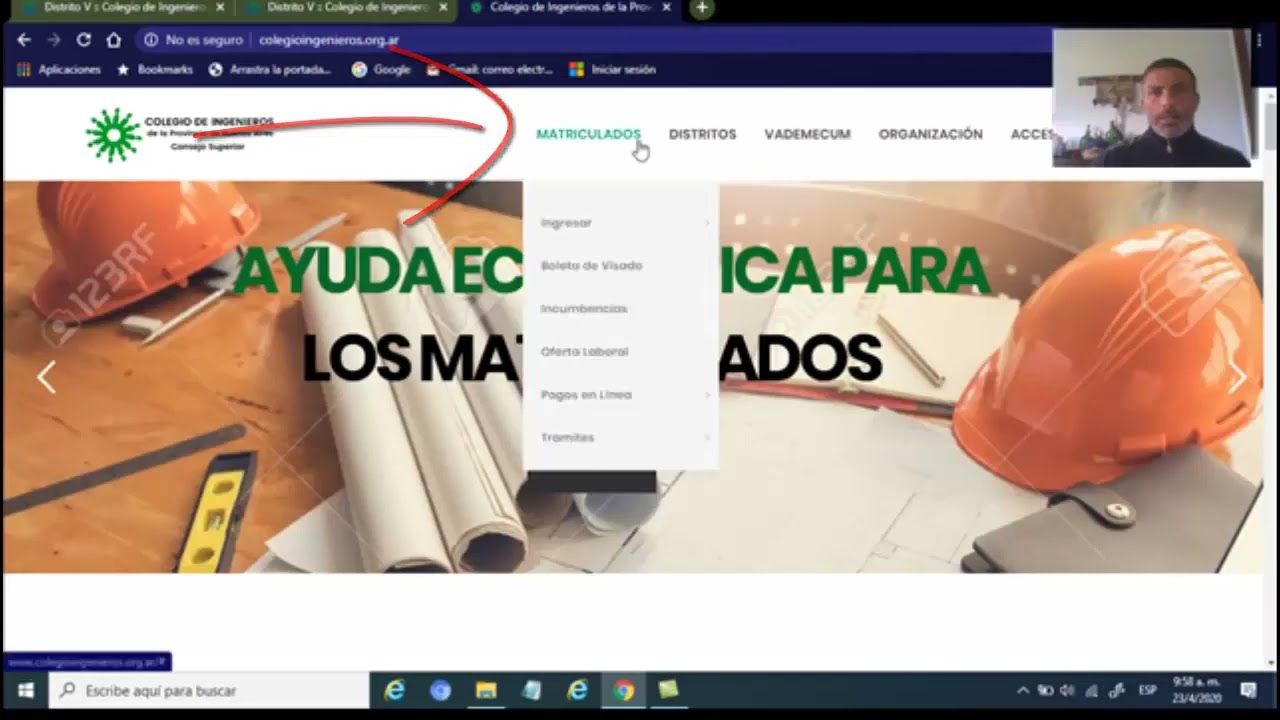Image resolution: width=1280 pixels, height=720 pixels.
Task: Open the green sticky-note taskbar app
Action: (668, 690)
